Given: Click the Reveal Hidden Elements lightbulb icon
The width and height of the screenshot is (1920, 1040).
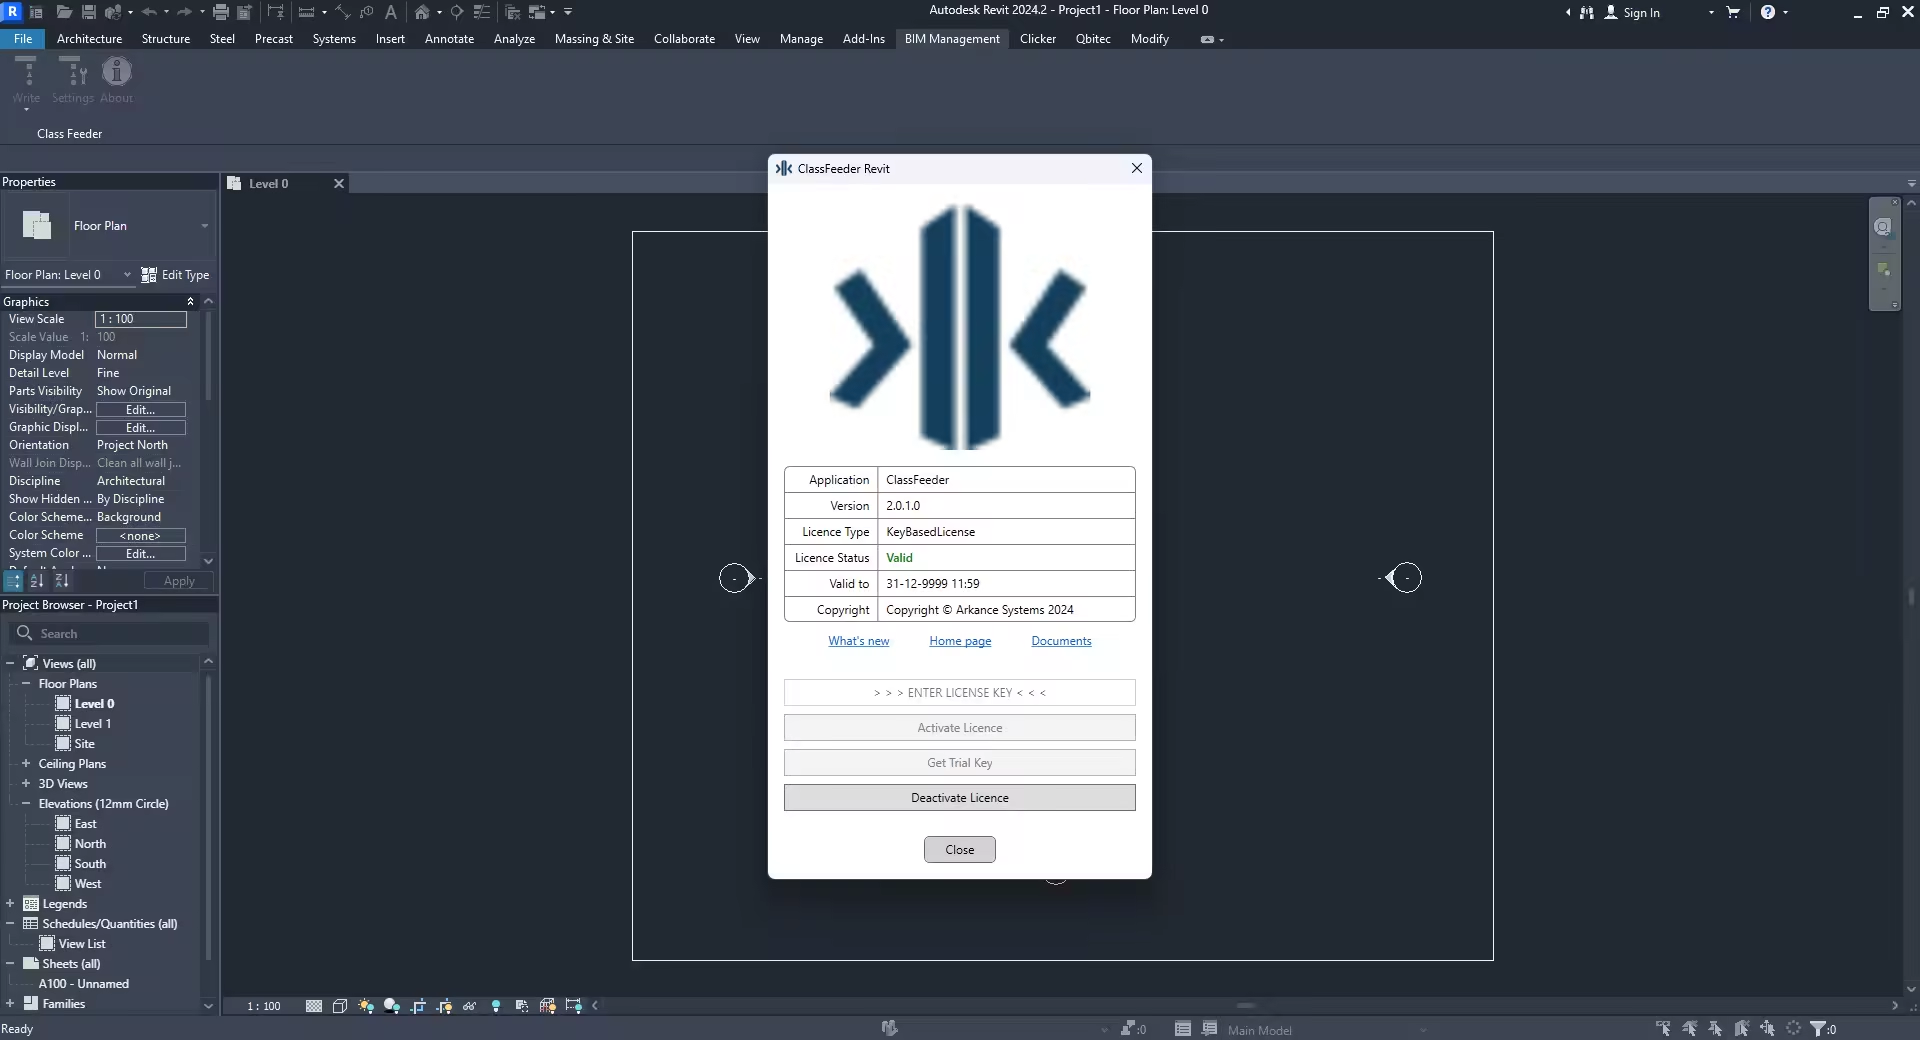Looking at the screenshot, I should coord(496,1006).
